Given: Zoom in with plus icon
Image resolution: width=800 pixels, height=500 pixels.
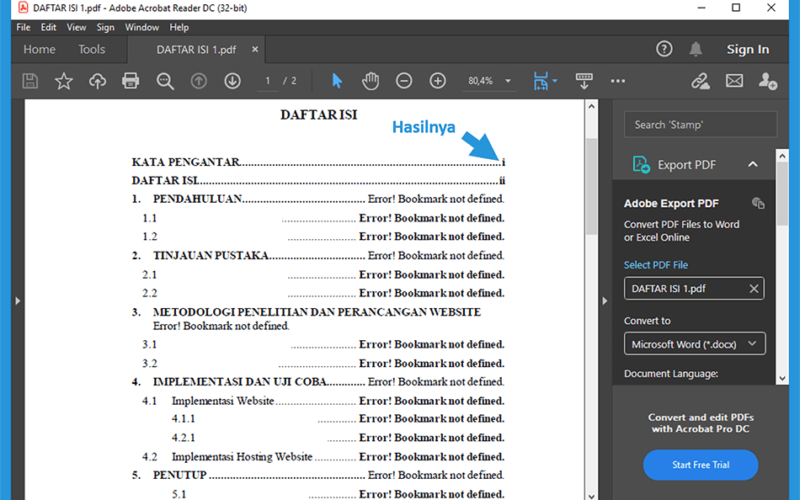Looking at the screenshot, I should [438, 81].
